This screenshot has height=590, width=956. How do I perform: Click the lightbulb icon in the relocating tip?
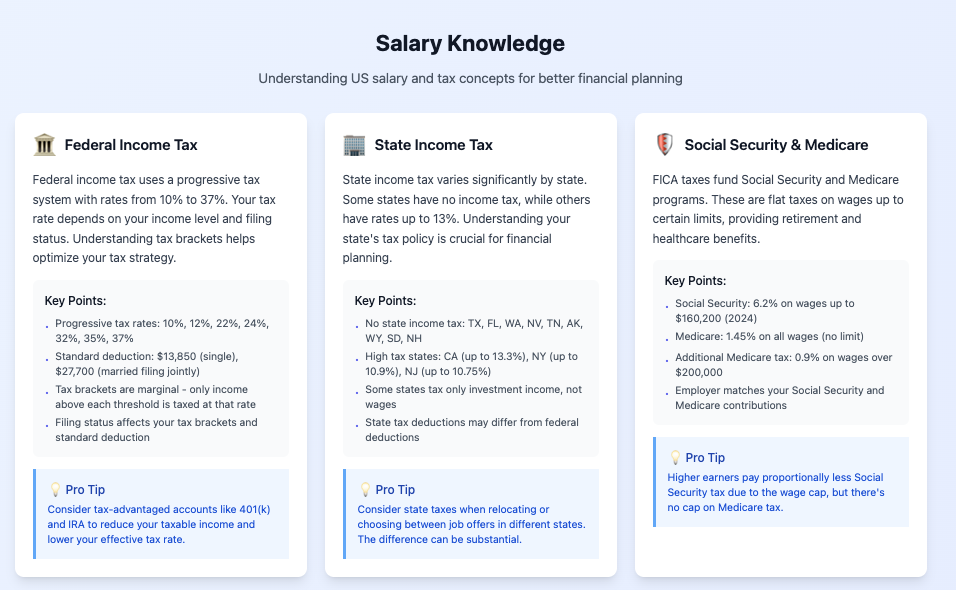(366, 490)
